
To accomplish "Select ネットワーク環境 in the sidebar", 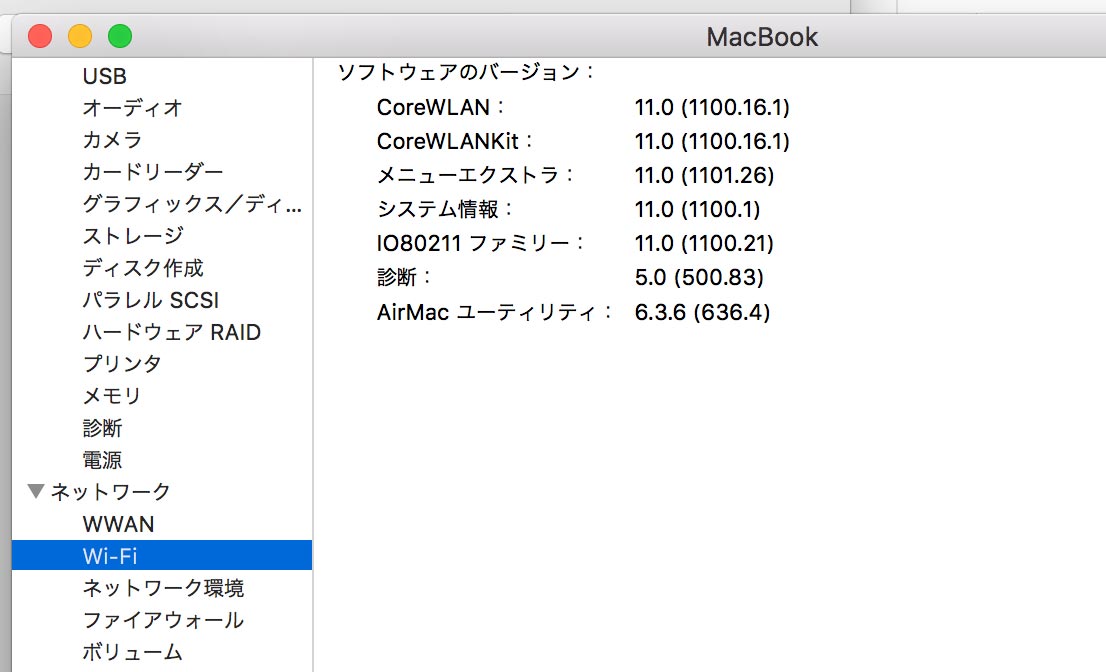I will 164,588.
